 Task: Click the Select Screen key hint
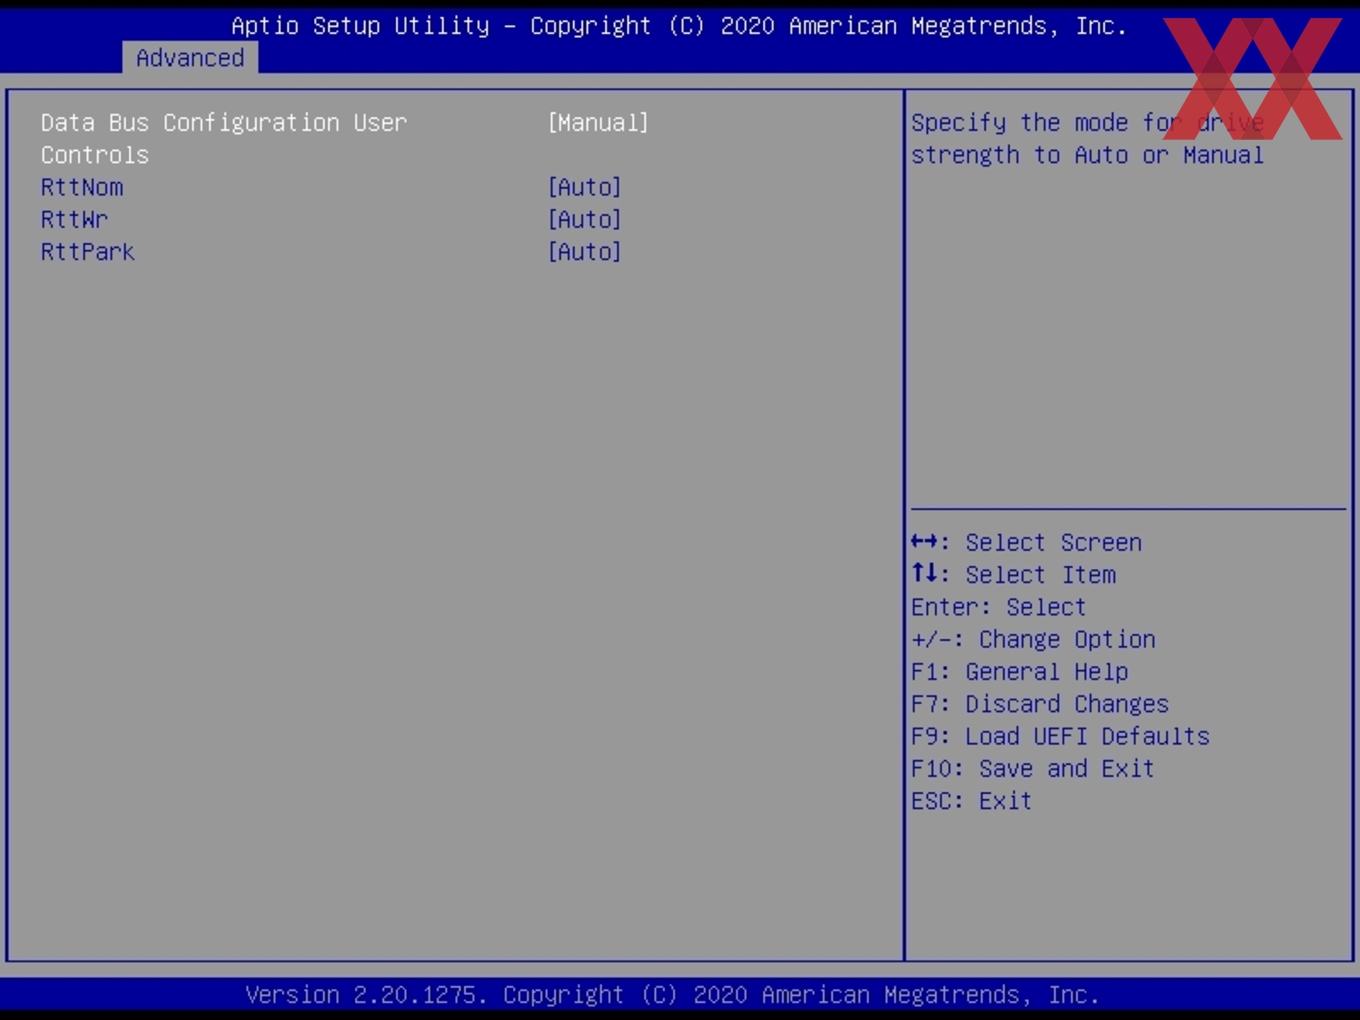pyautogui.click(x=1027, y=542)
